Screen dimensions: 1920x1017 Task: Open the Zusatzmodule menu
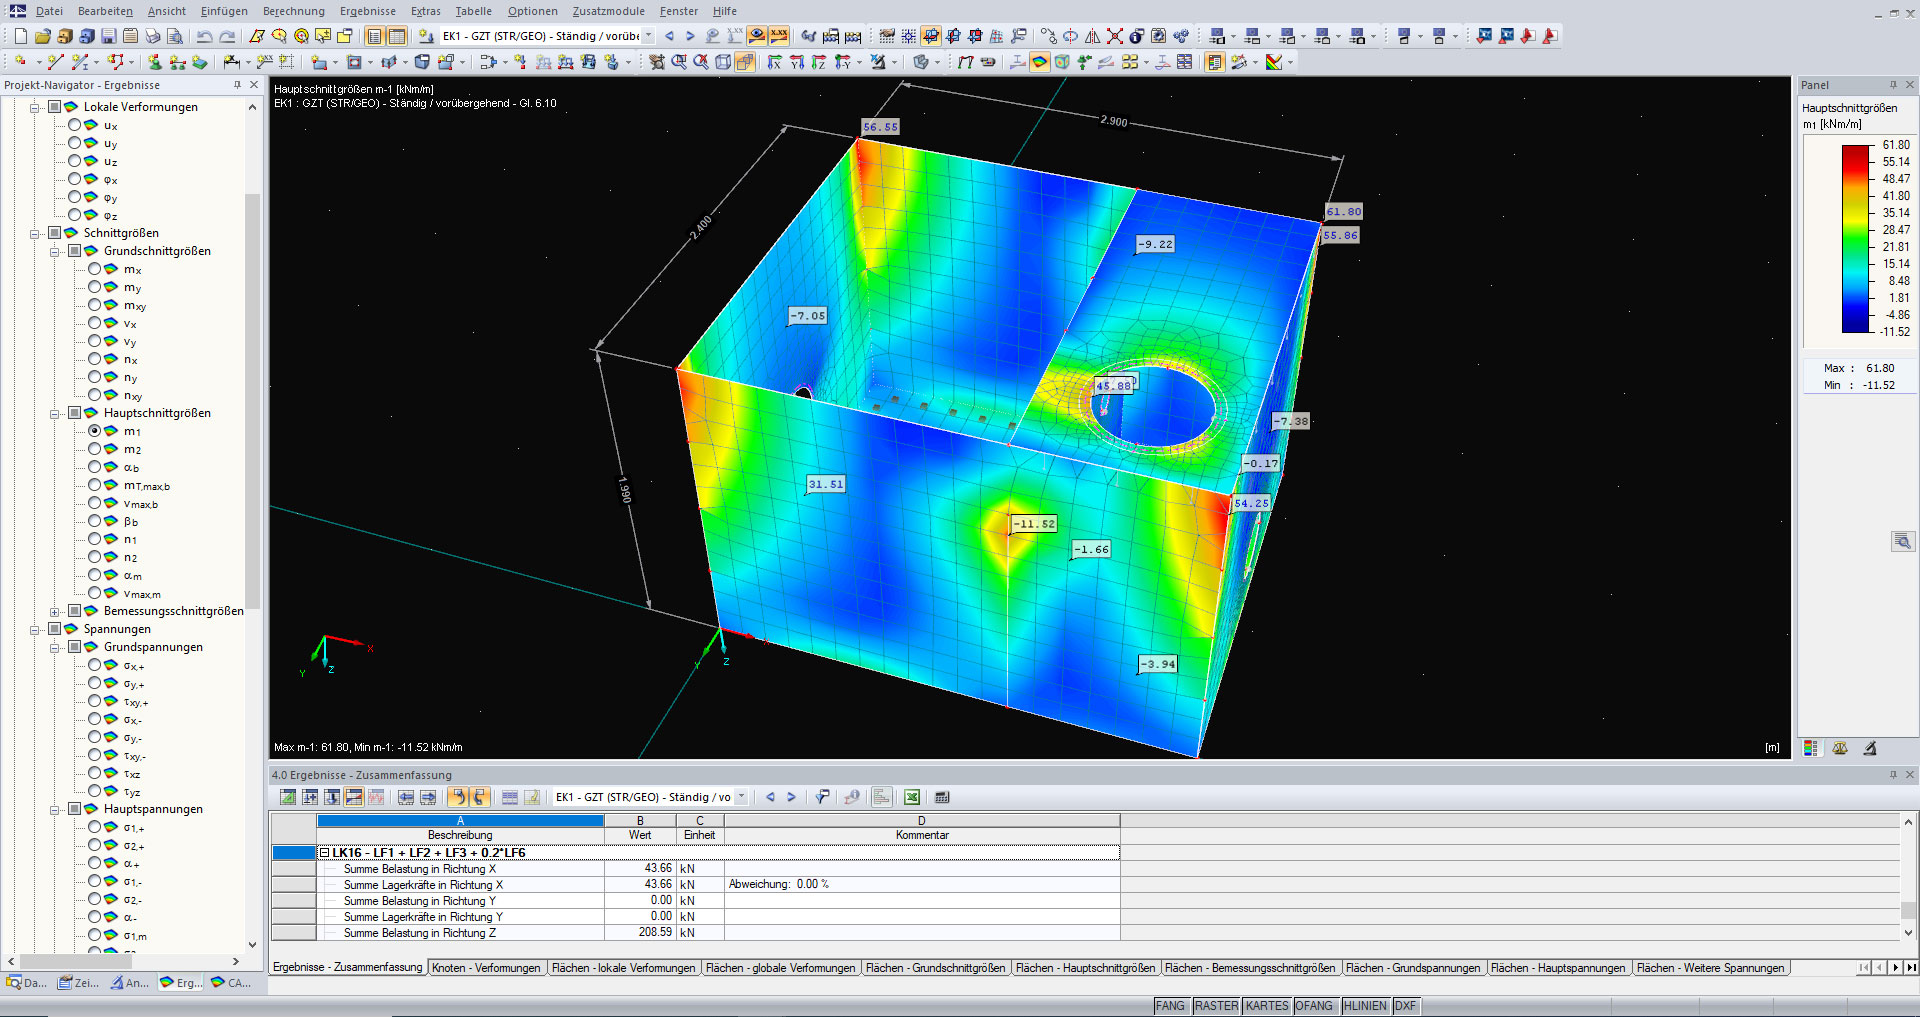pyautogui.click(x=608, y=11)
